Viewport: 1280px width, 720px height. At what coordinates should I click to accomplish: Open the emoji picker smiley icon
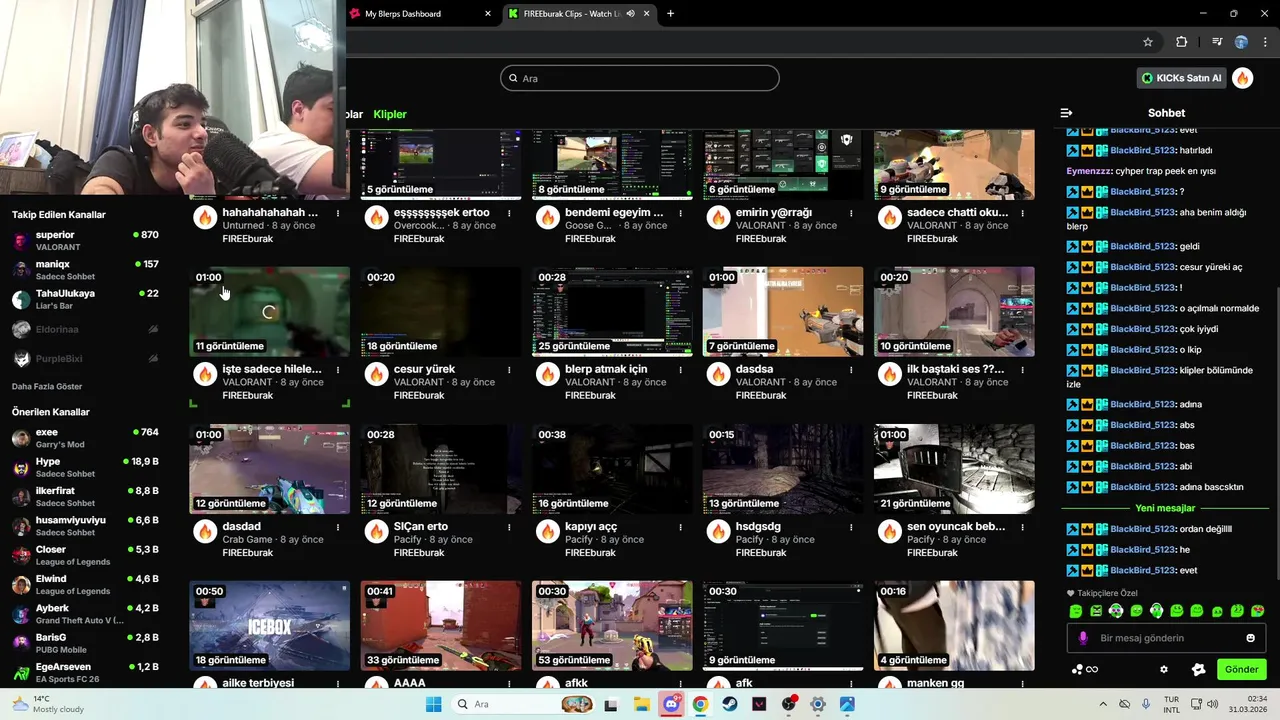[1250, 638]
